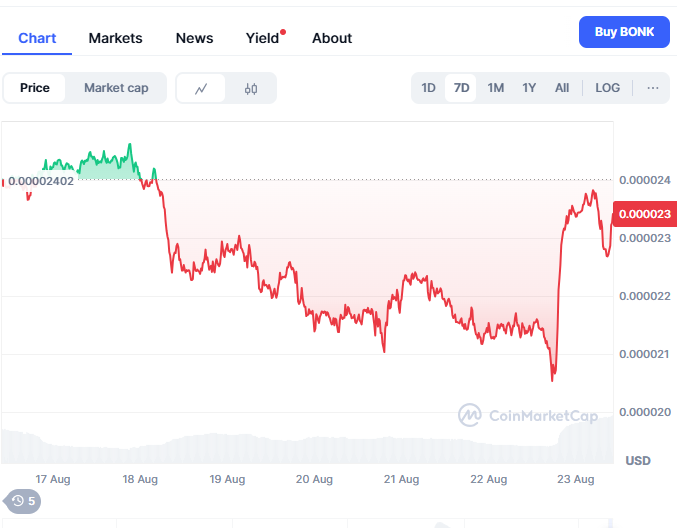
Task: Click the history clock badge showing 5
Action: click(x=23, y=501)
